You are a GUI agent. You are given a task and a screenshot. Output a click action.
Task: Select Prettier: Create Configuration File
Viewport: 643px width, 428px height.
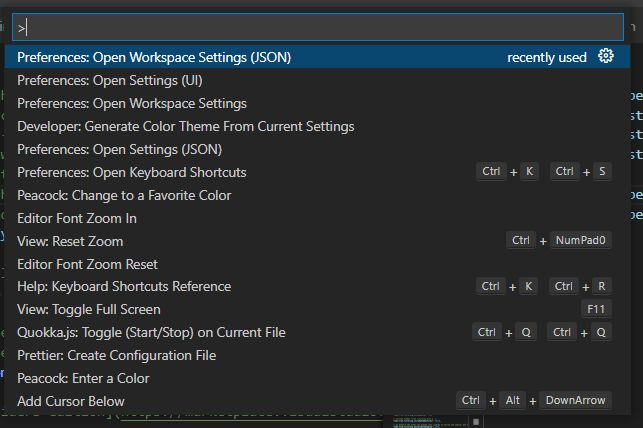click(317, 355)
